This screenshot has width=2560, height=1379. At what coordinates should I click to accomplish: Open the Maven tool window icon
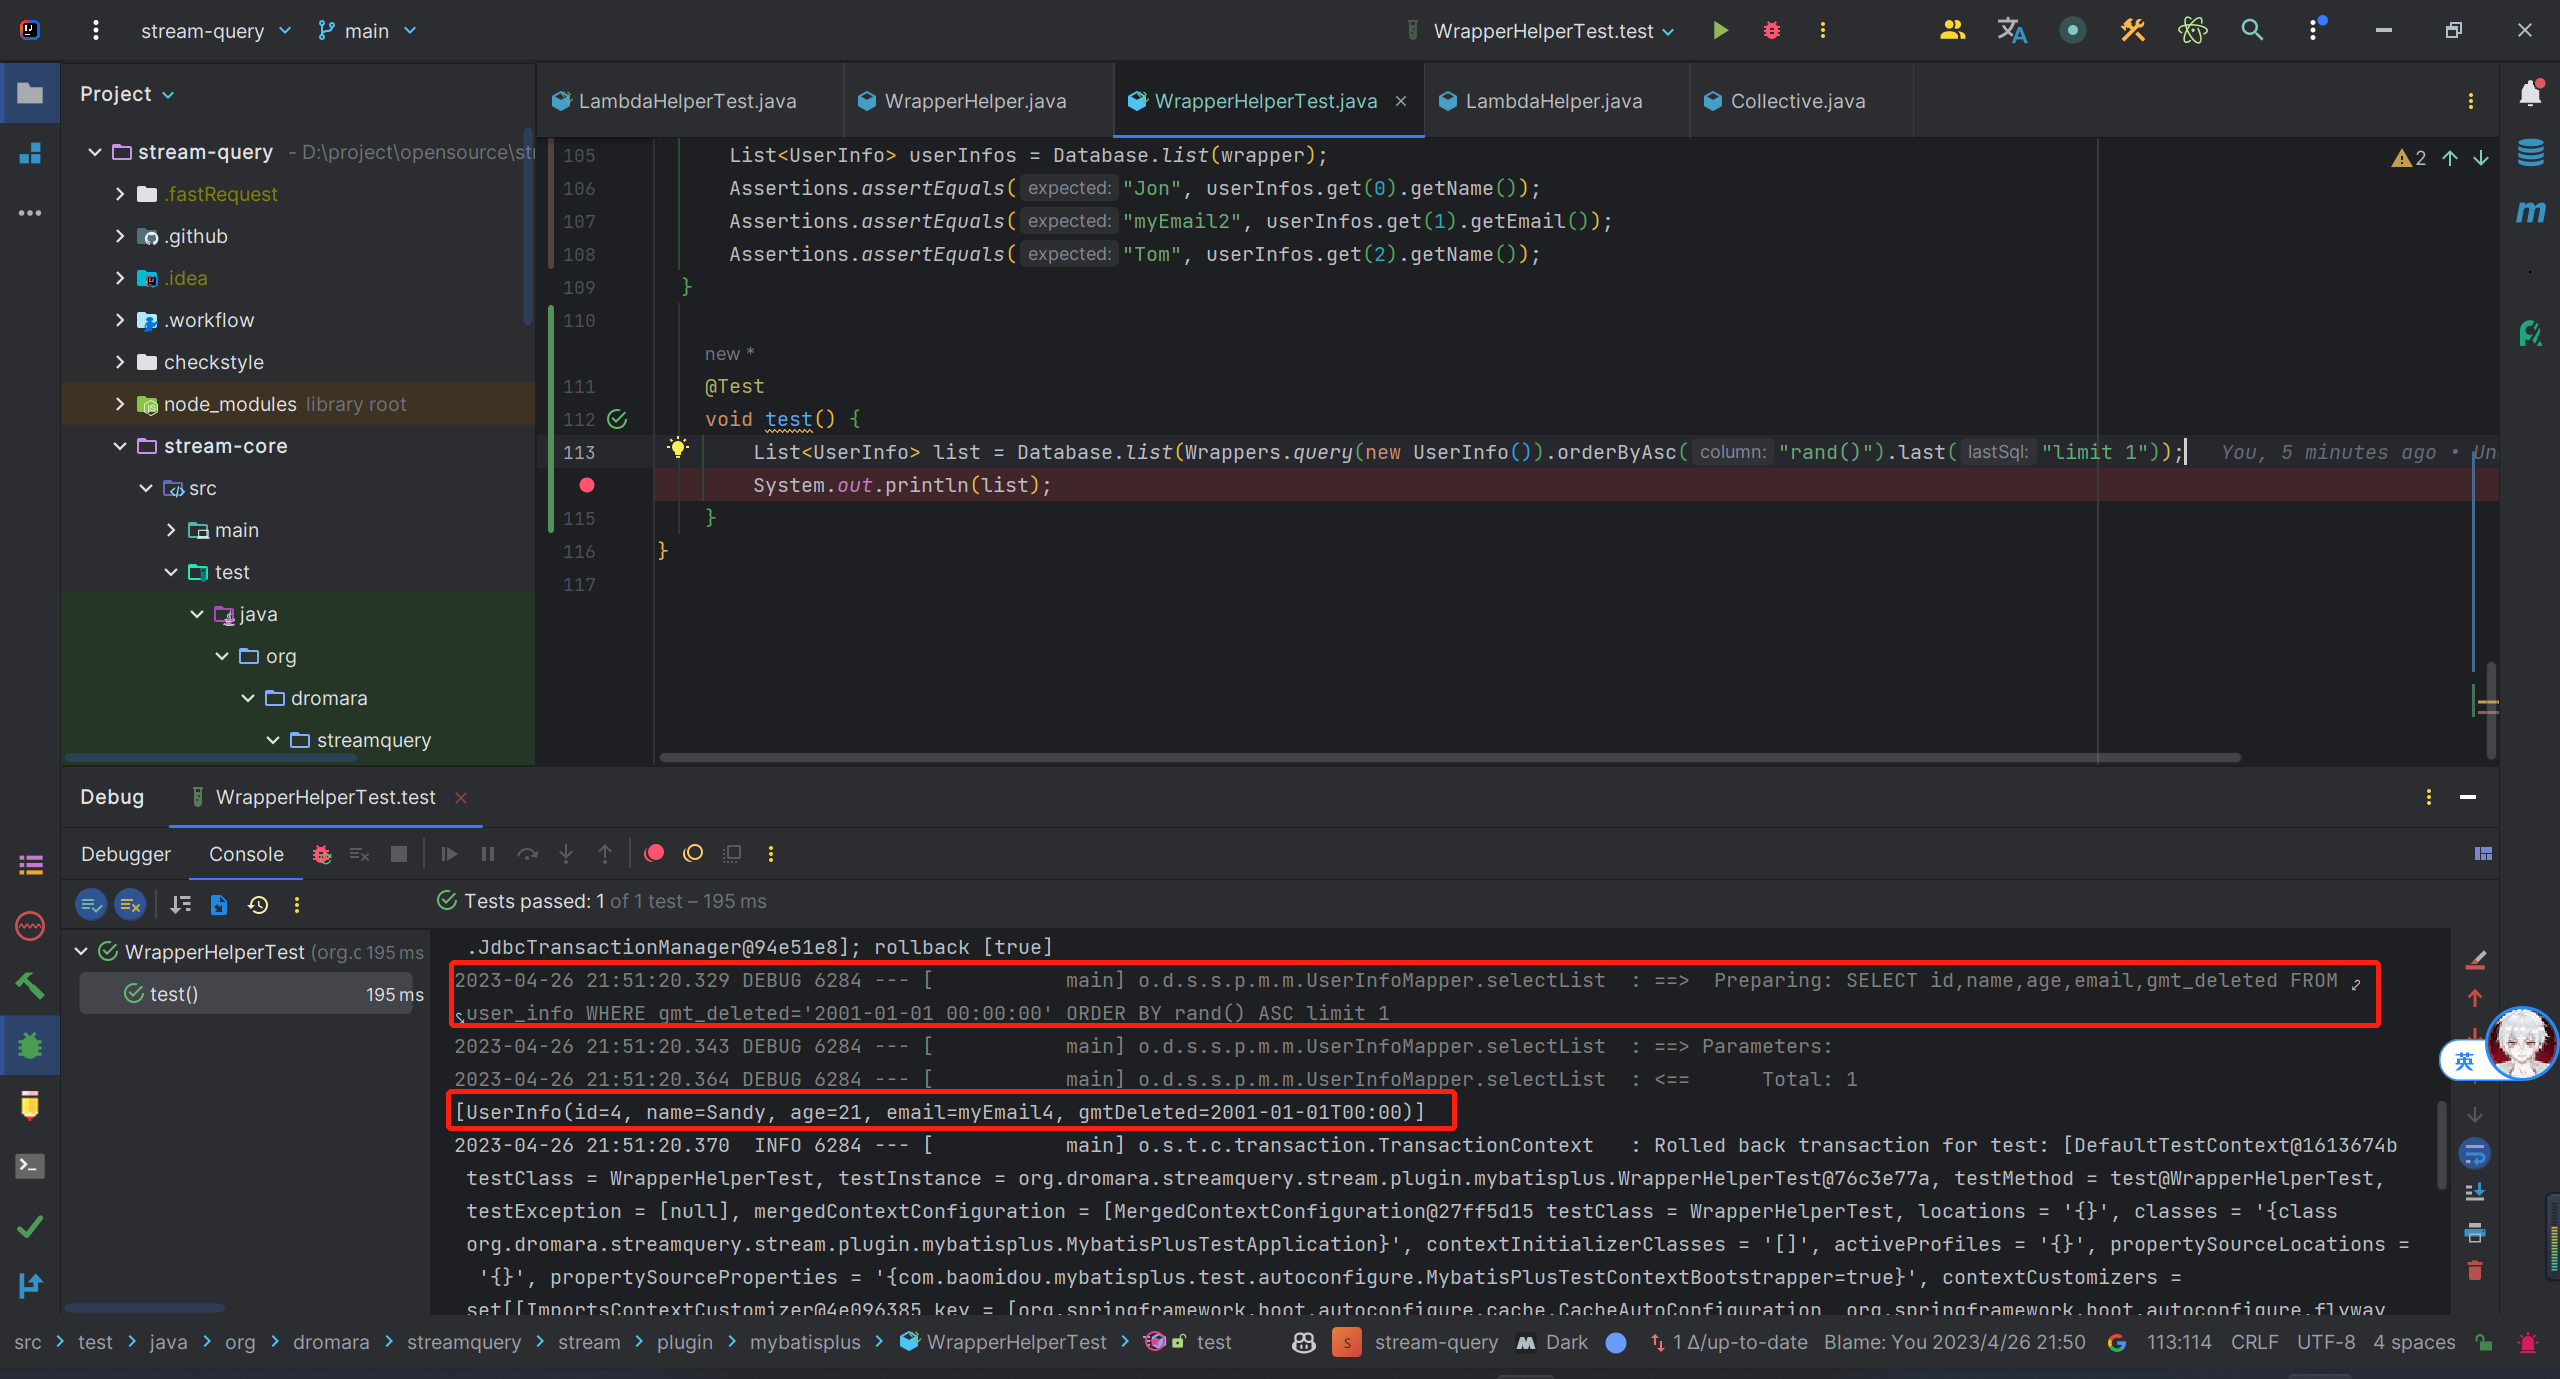click(2530, 212)
